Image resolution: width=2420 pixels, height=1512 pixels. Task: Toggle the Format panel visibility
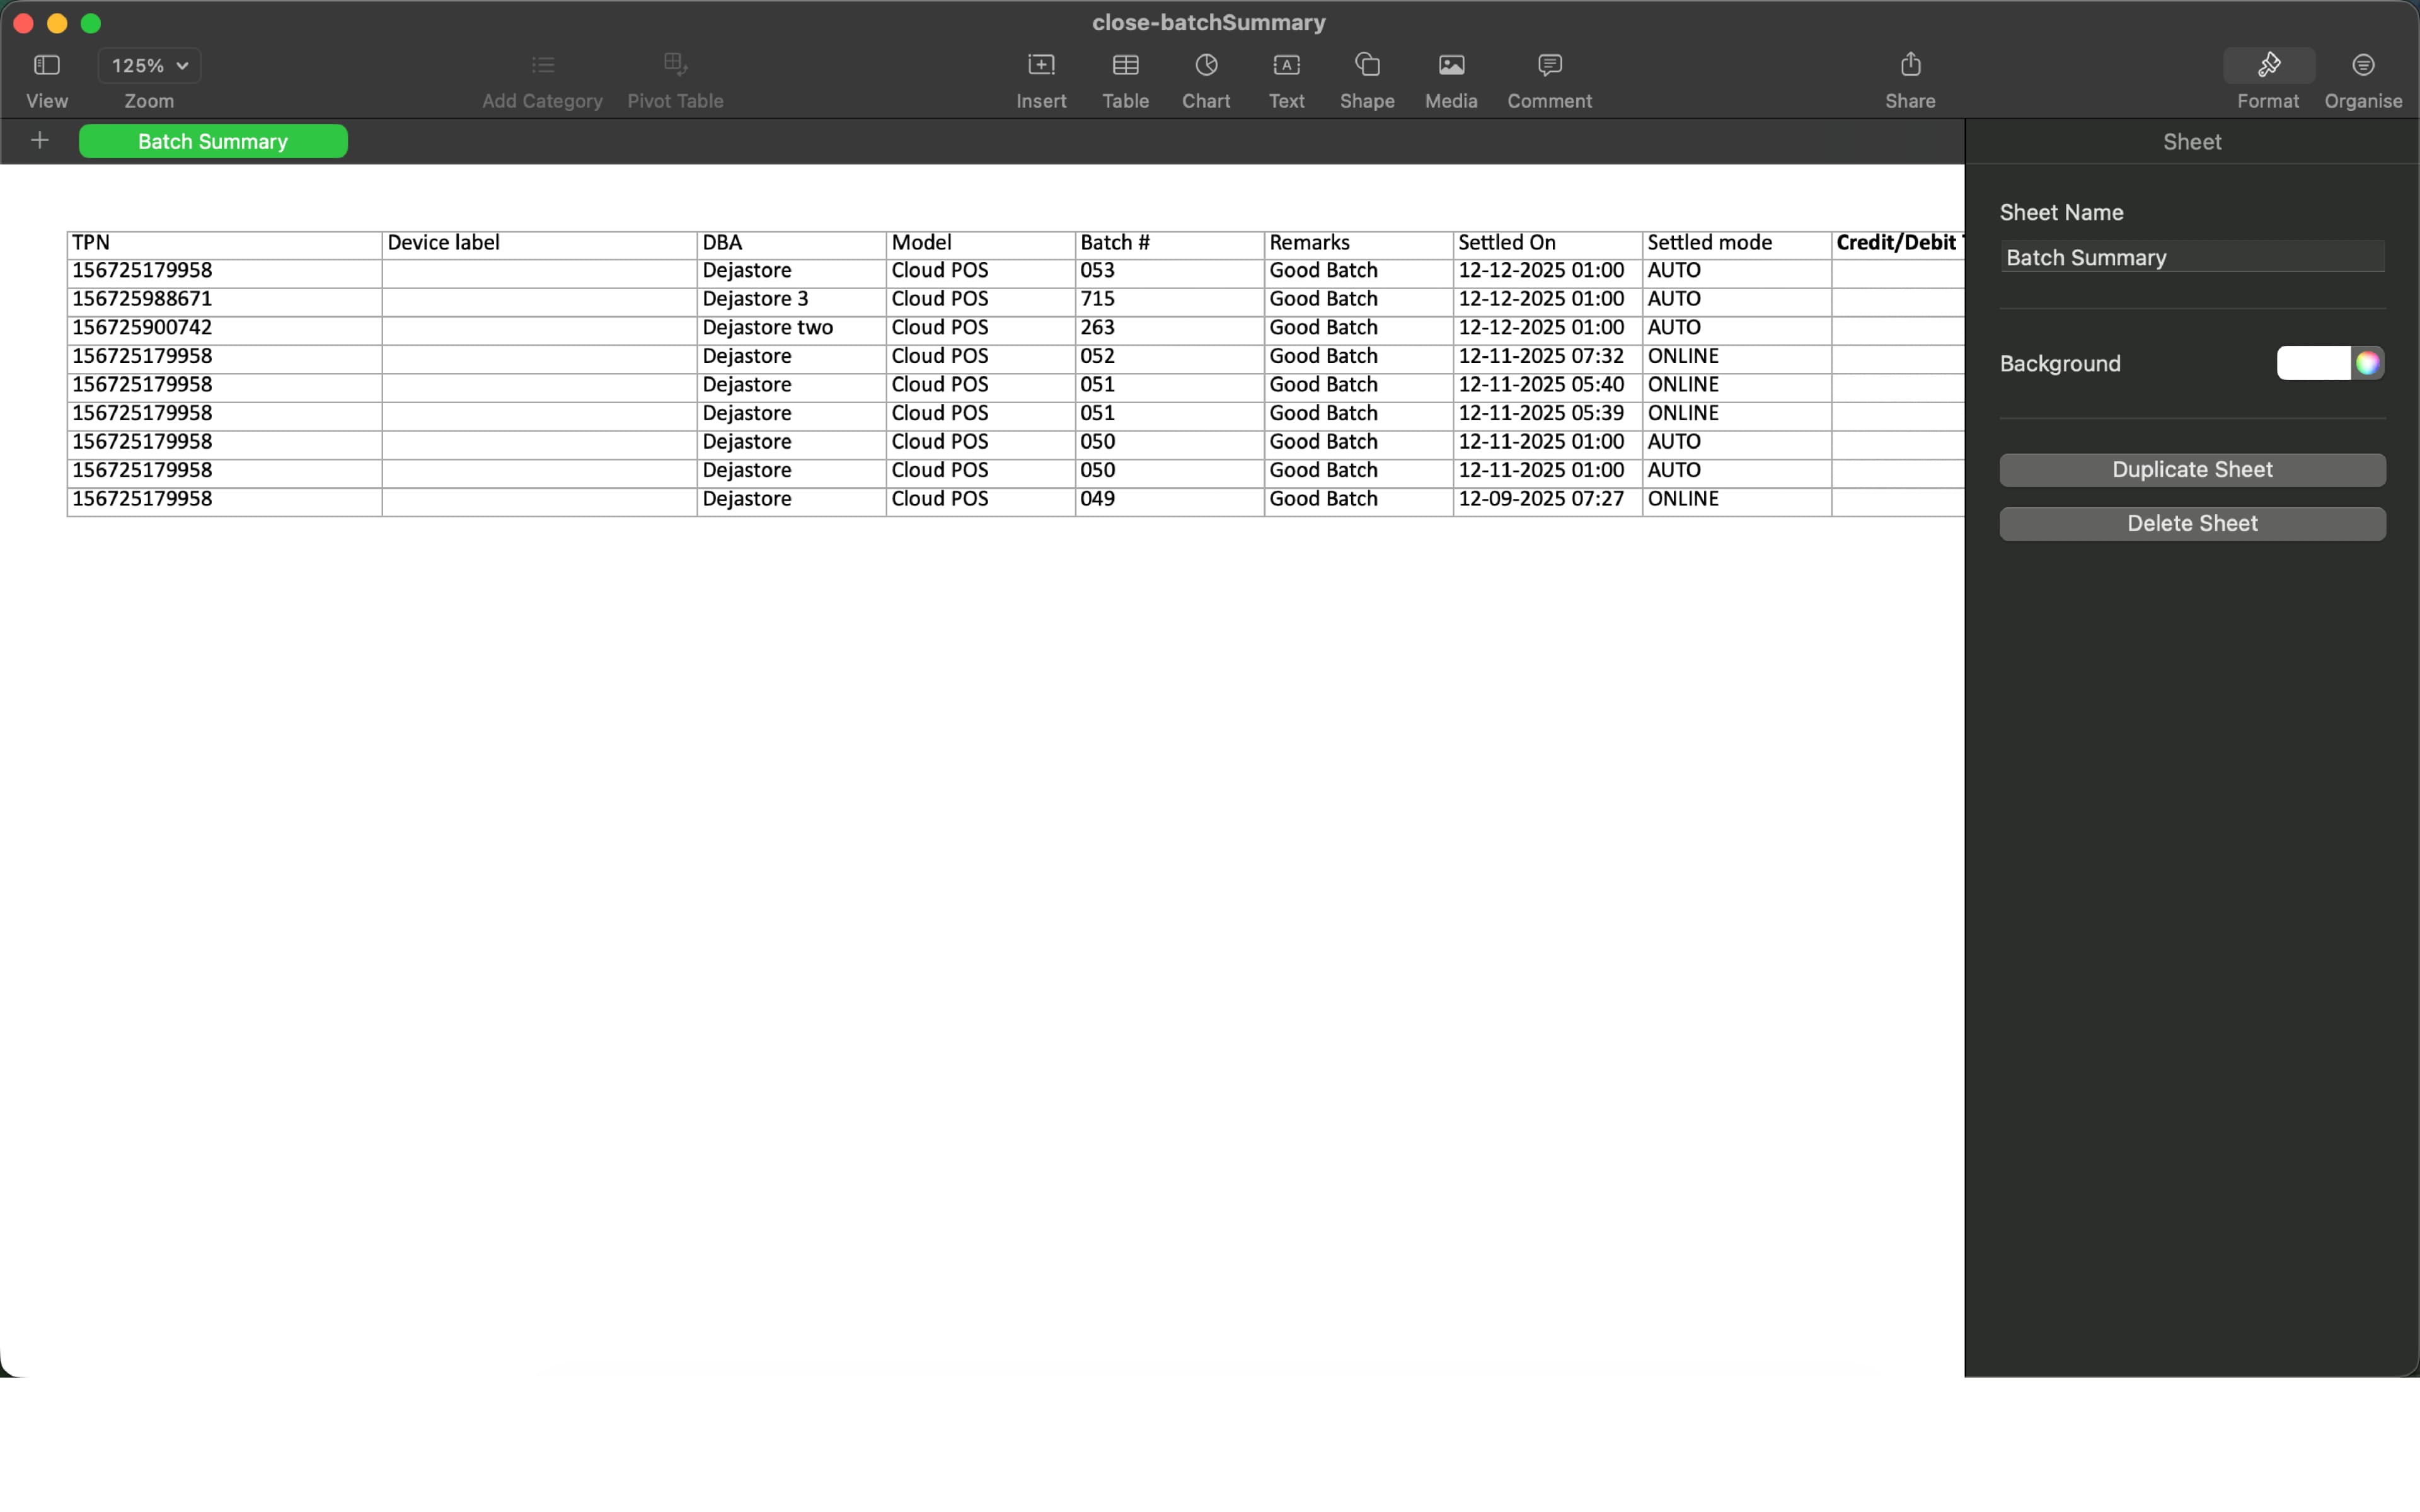[2268, 65]
